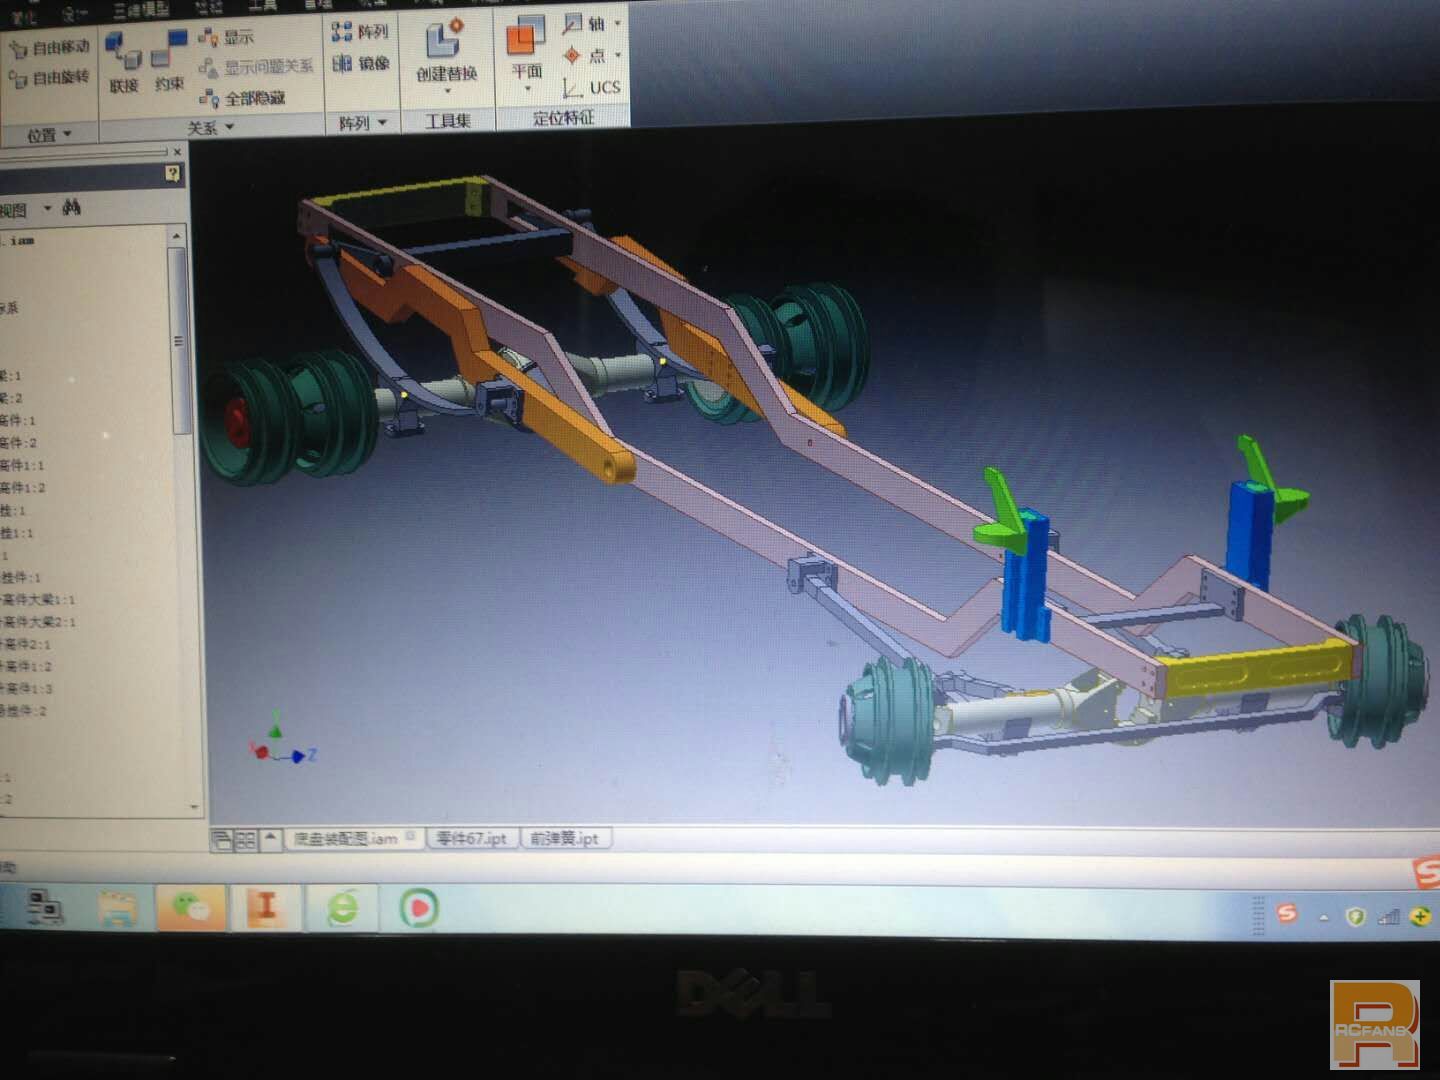Click the network signal tray icon
The height and width of the screenshot is (1080, 1440).
1388,916
